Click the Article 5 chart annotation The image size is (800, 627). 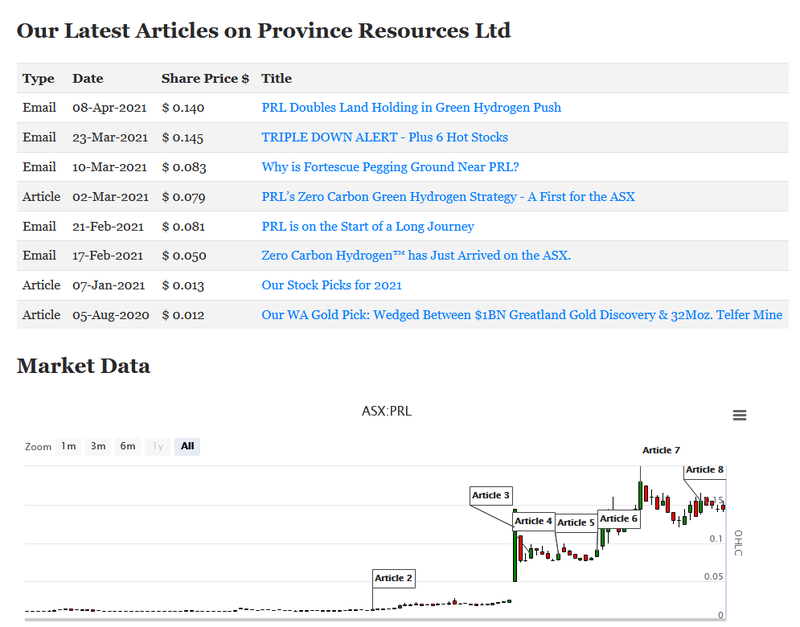pyautogui.click(x=576, y=523)
